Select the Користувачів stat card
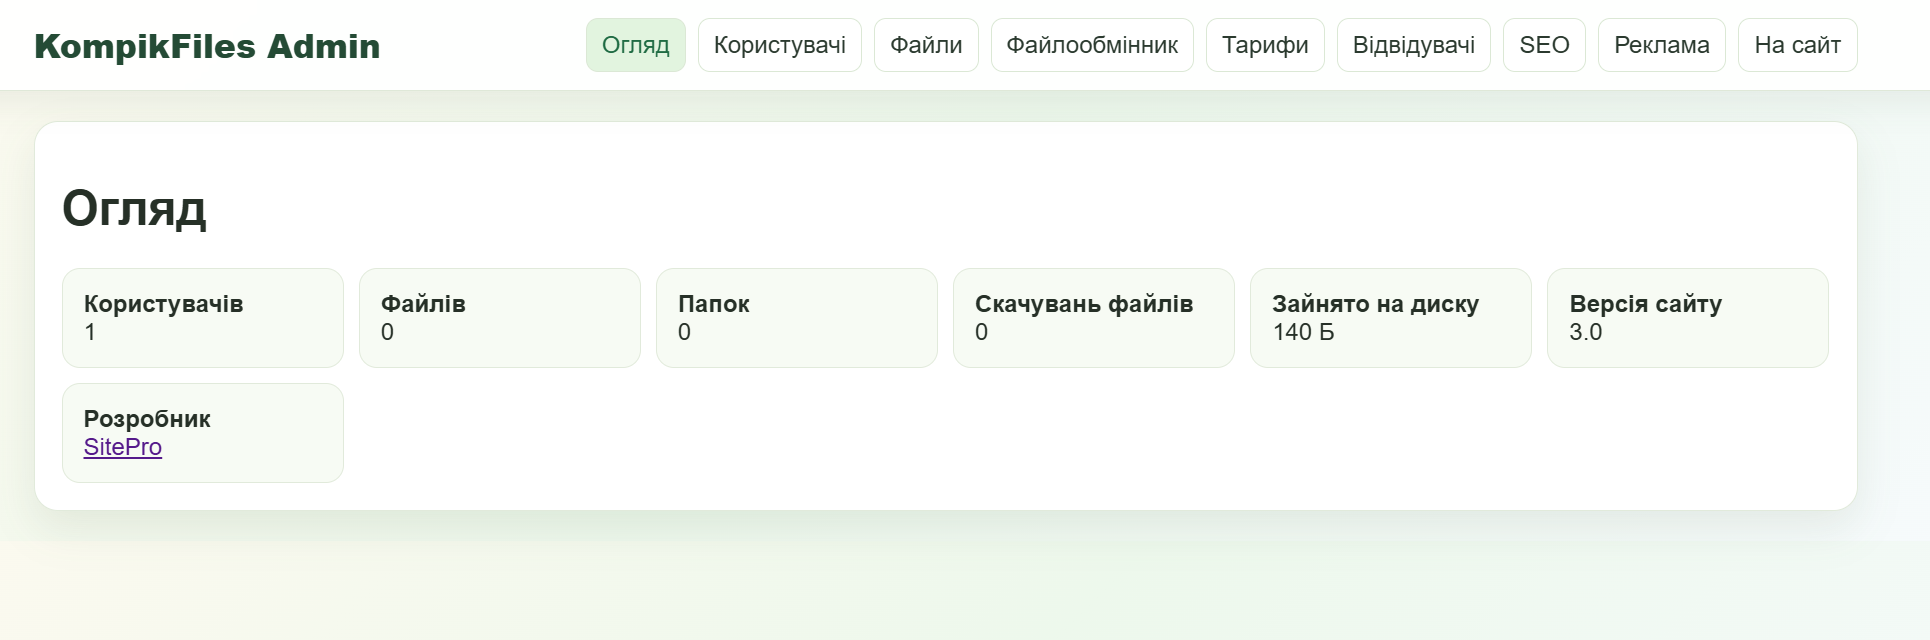 pyautogui.click(x=203, y=318)
